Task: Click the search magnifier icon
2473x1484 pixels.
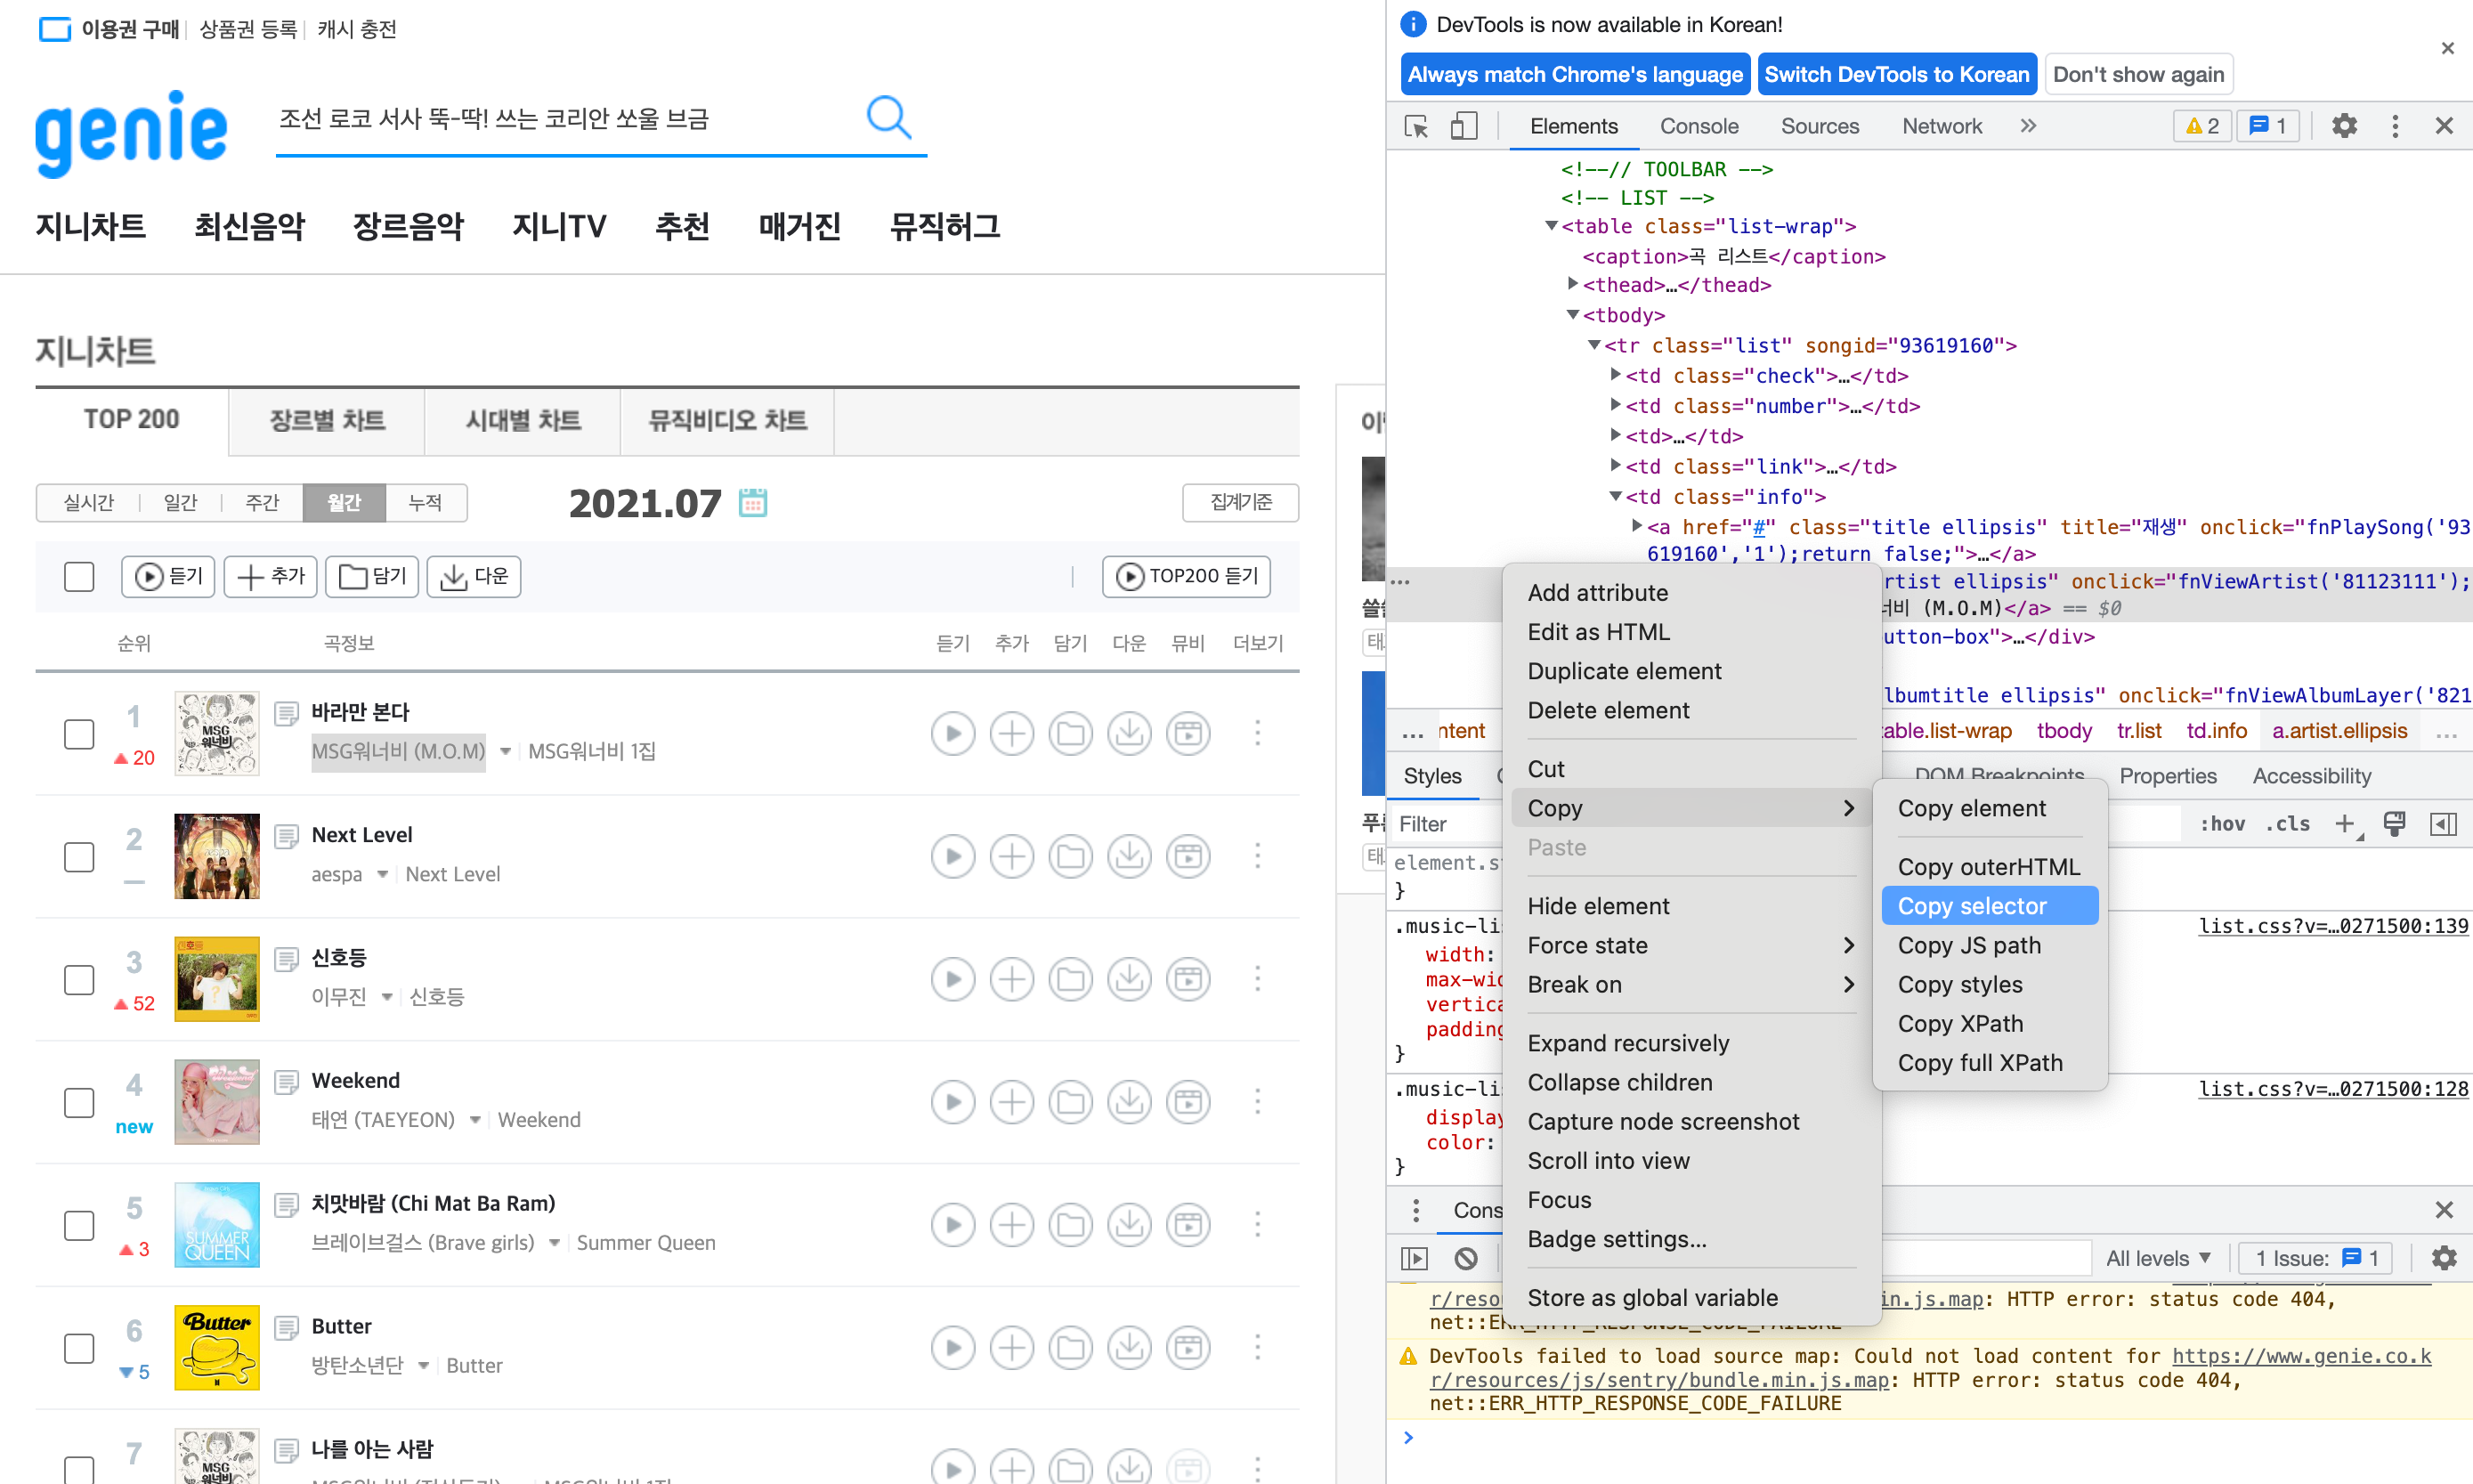Action: click(888, 118)
